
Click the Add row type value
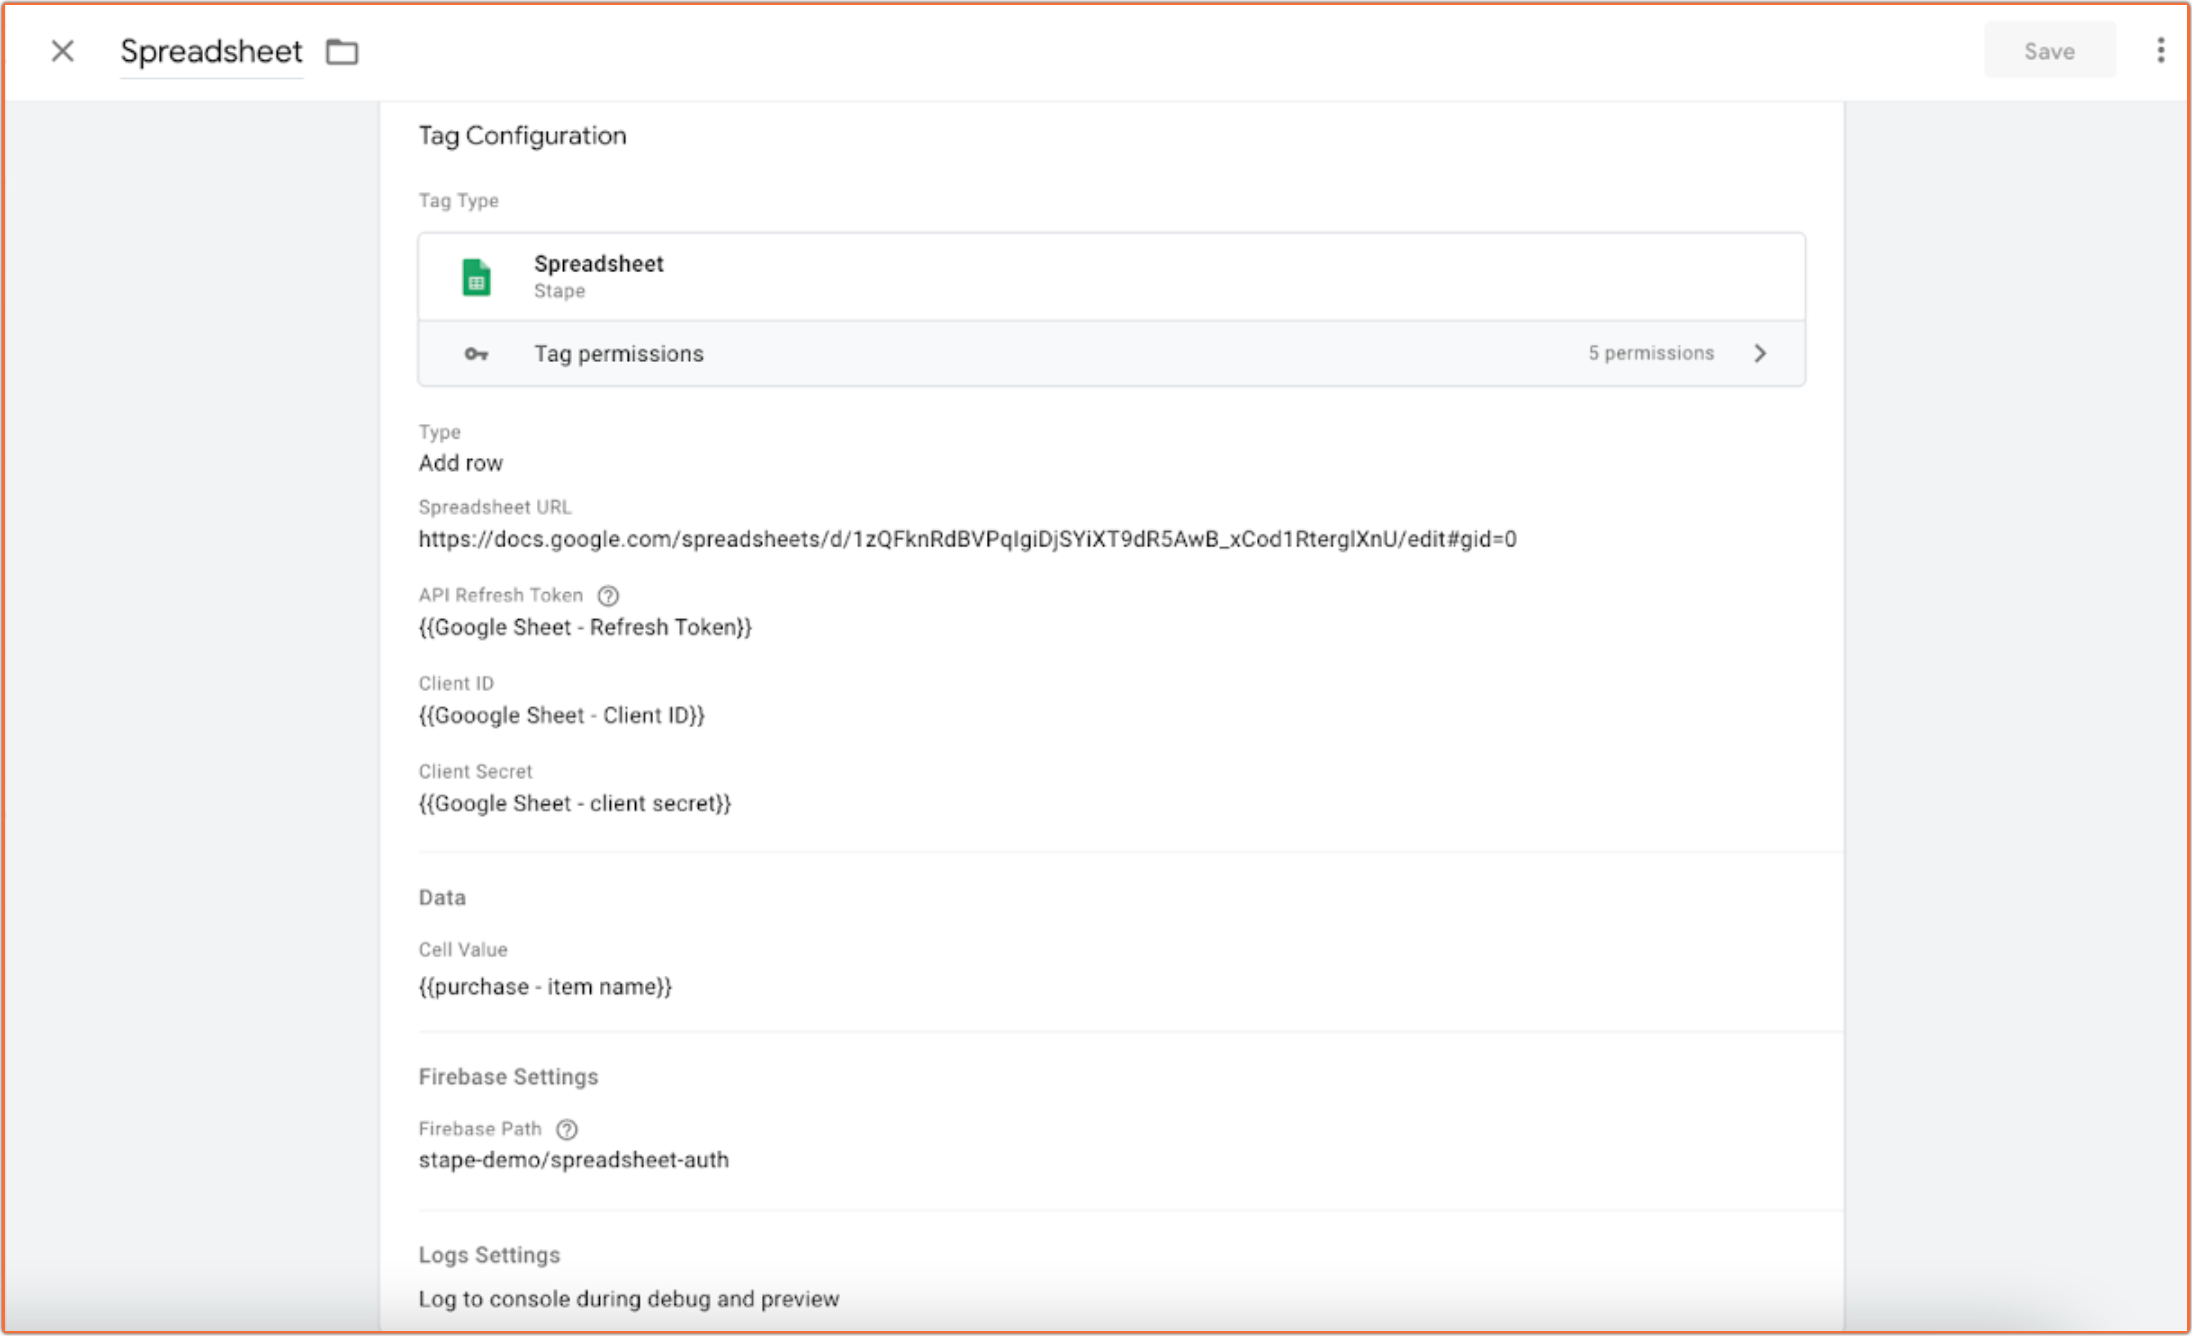(x=461, y=463)
